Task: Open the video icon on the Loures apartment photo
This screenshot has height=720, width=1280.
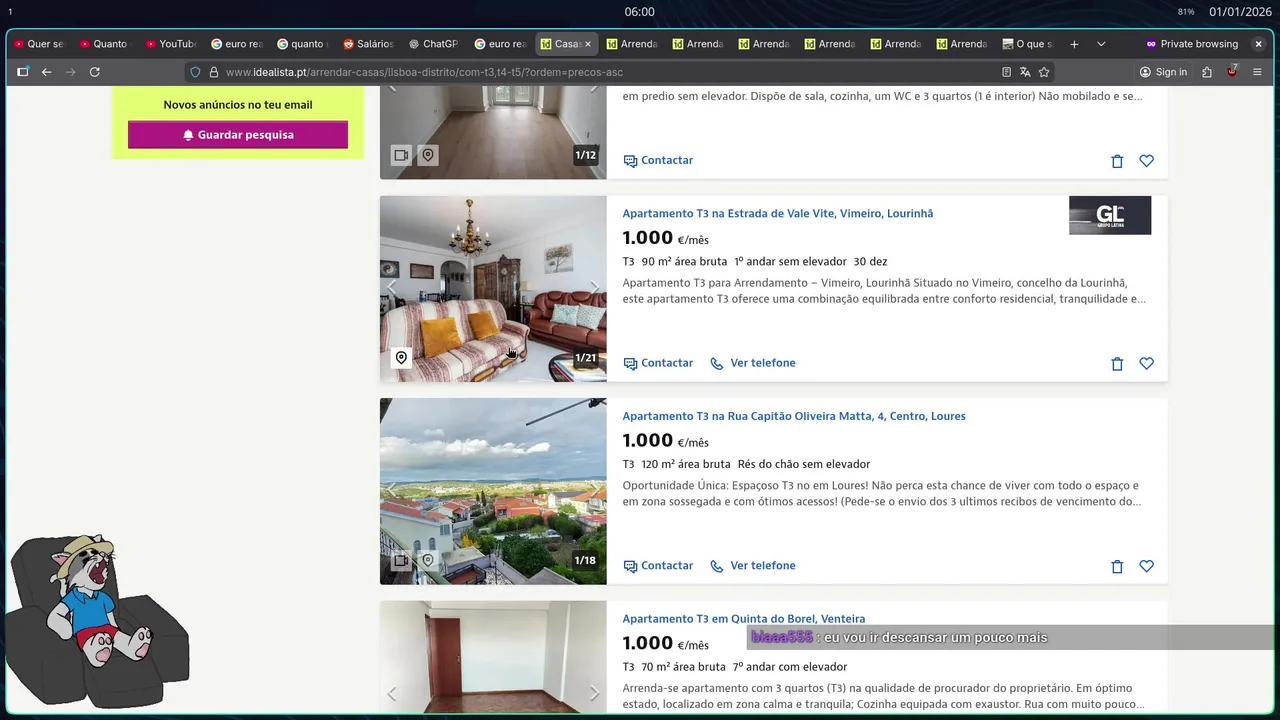Action: coord(401,561)
